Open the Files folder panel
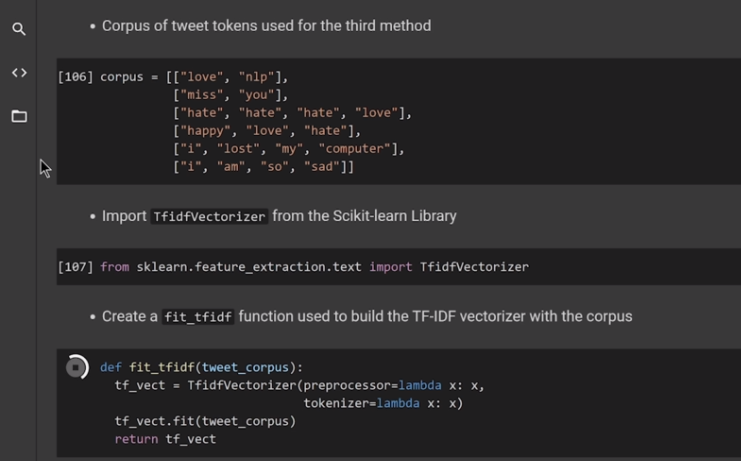This screenshot has height=461, width=741. pyautogui.click(x=19, y=116)
